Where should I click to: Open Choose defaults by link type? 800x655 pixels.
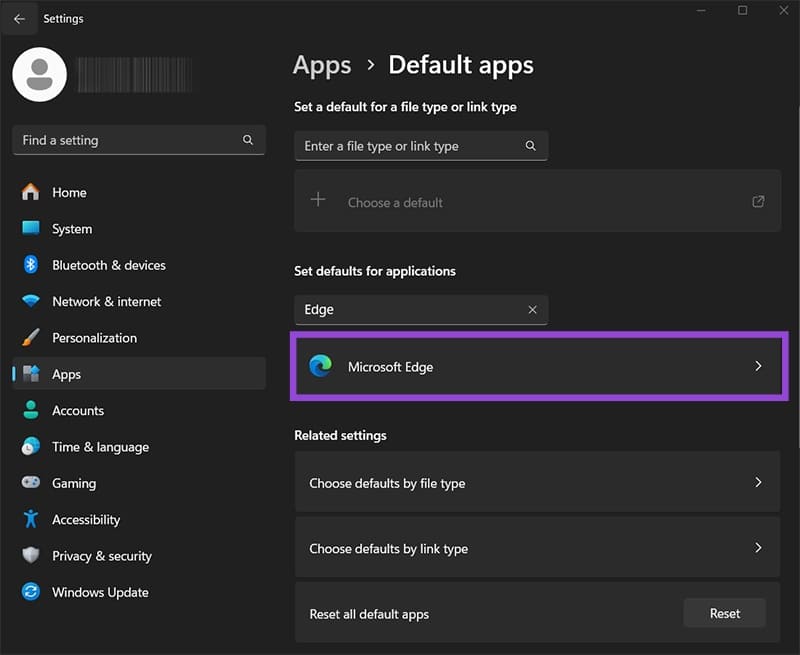(537, 548)
